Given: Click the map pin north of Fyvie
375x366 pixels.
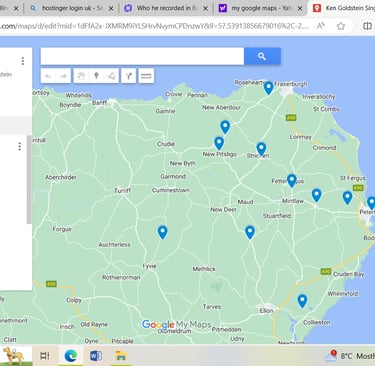Looking at the screenshot, I should [162, 232].
